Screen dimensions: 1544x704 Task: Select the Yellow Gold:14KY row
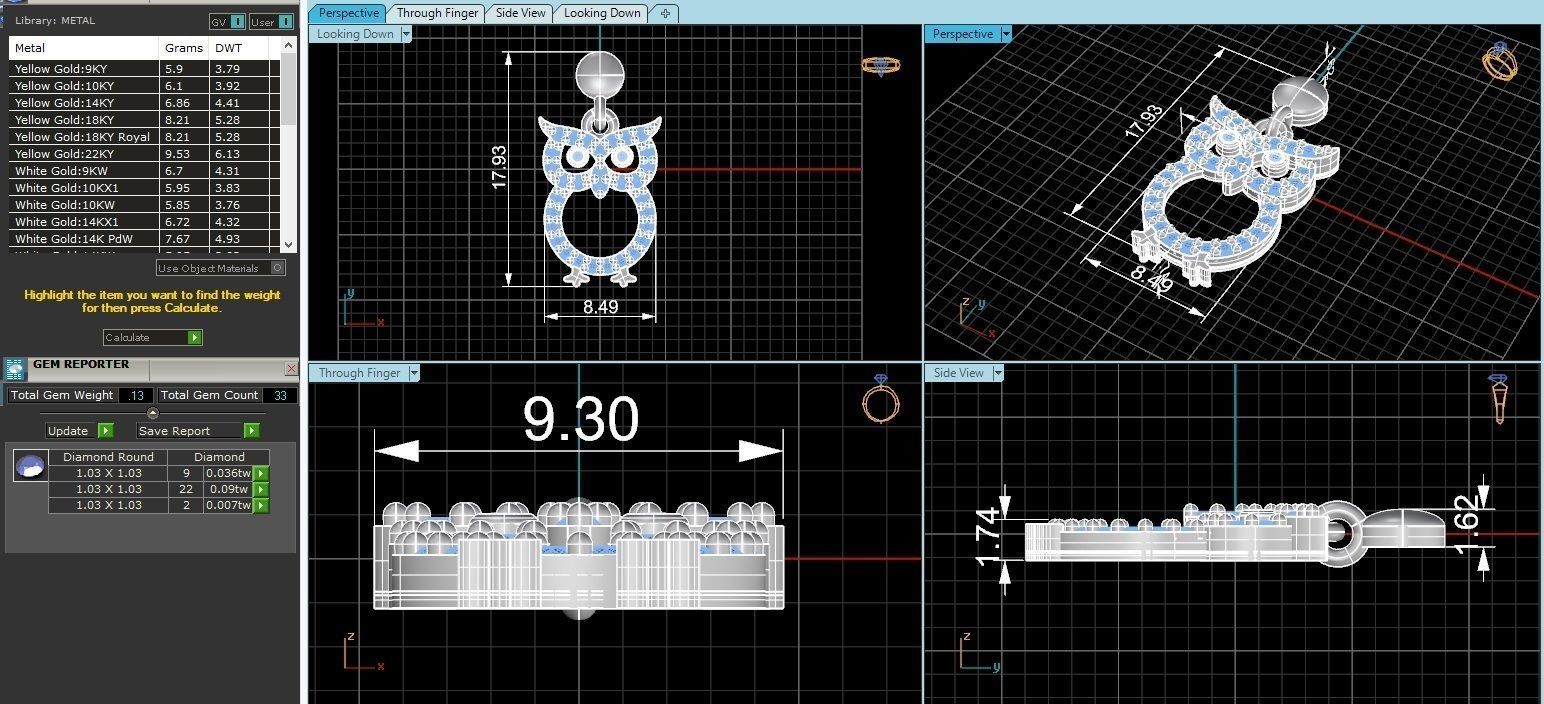(145, 103)
